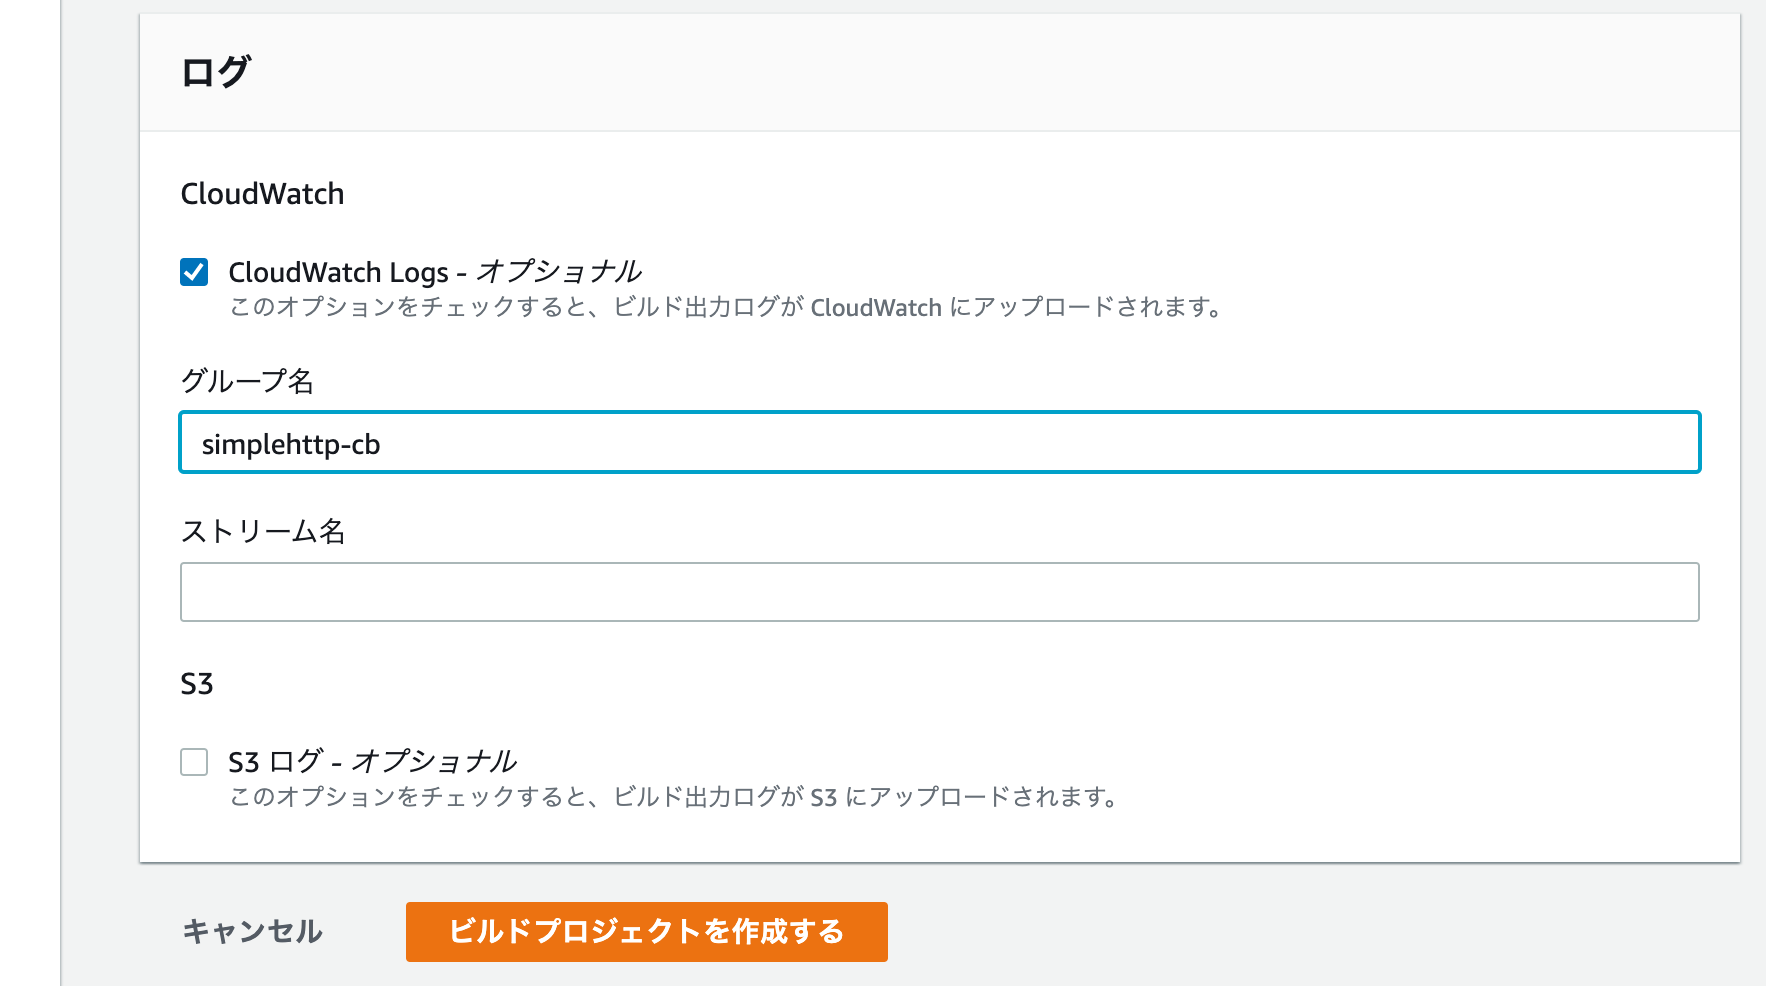Image resolution: width=1766 pixels, height=986 pixels.
Task: Click the CloudWatch section heading
Action: 262,193
